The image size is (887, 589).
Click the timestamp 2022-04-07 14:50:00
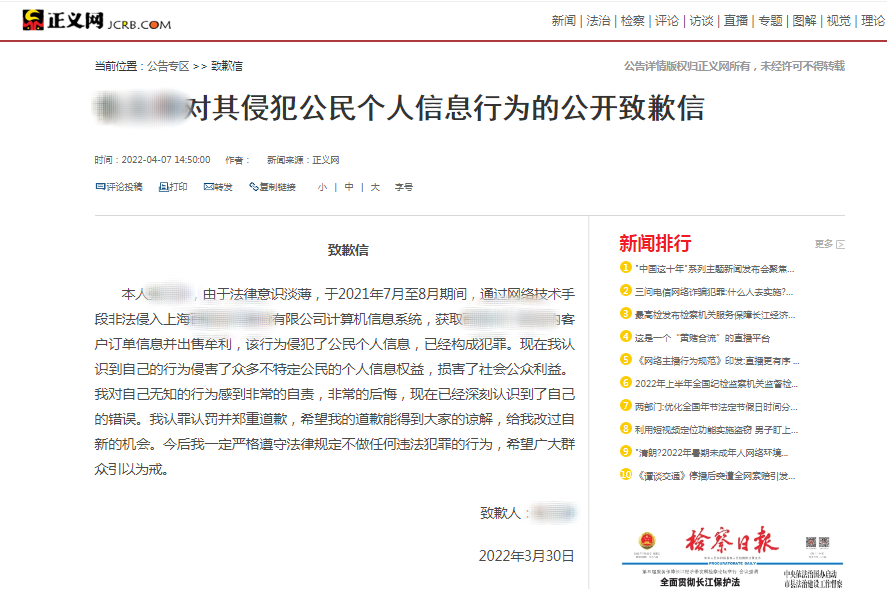166,160
